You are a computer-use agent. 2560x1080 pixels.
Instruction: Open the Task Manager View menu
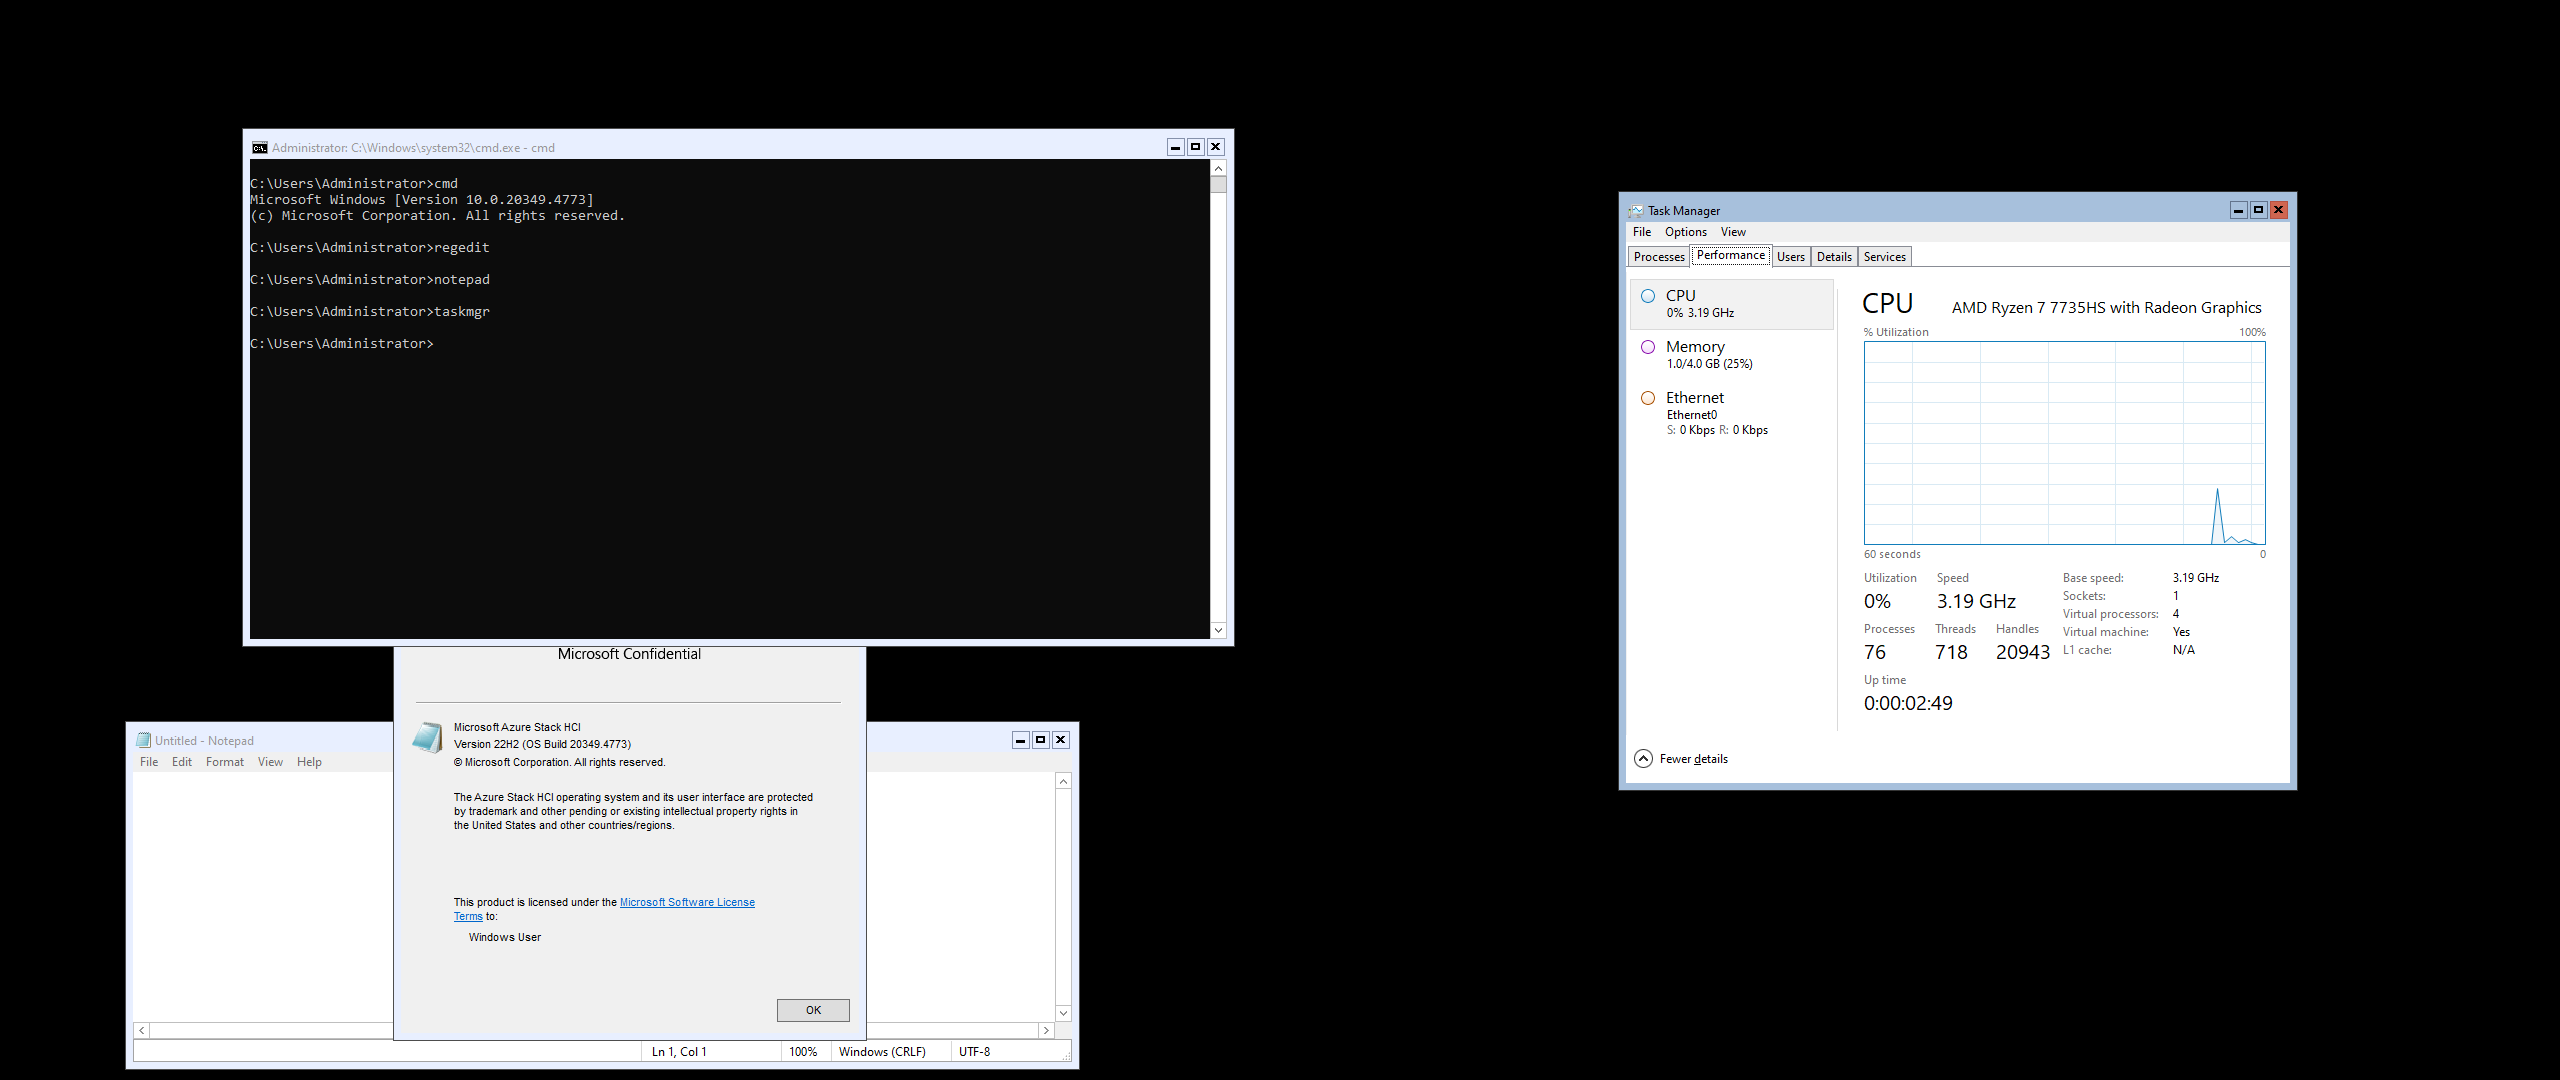pyautogui.click(x=1733, y=232)
